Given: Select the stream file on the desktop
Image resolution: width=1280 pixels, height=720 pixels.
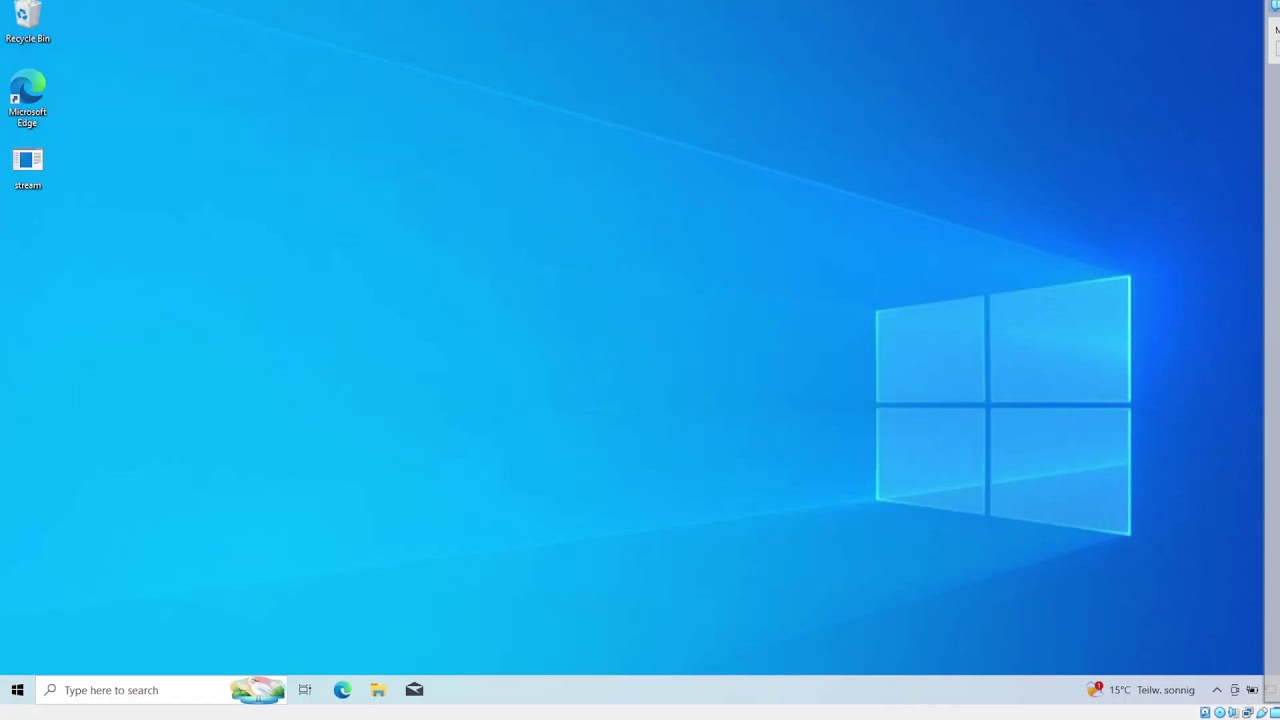Looking at the screenshot, I should [28, 169].
